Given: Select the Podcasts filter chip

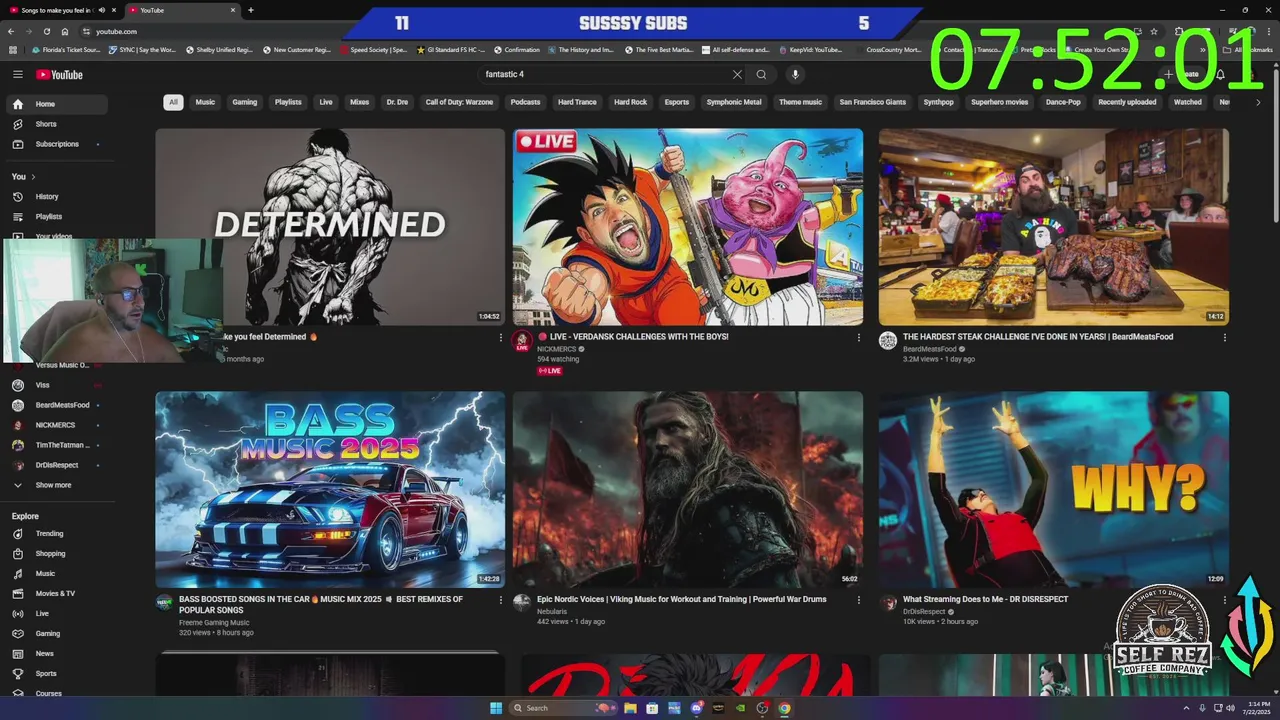Looking at the screenshot, I should click(x=525, y=102).
